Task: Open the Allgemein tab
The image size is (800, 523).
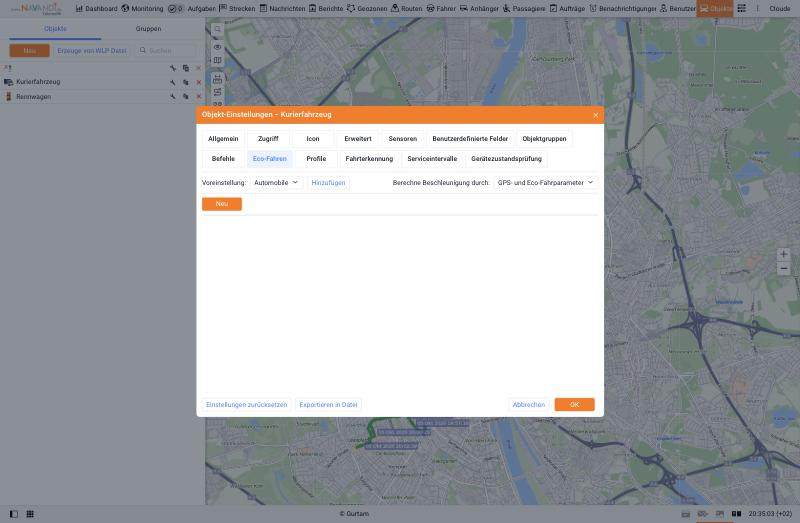Action: 223,139
